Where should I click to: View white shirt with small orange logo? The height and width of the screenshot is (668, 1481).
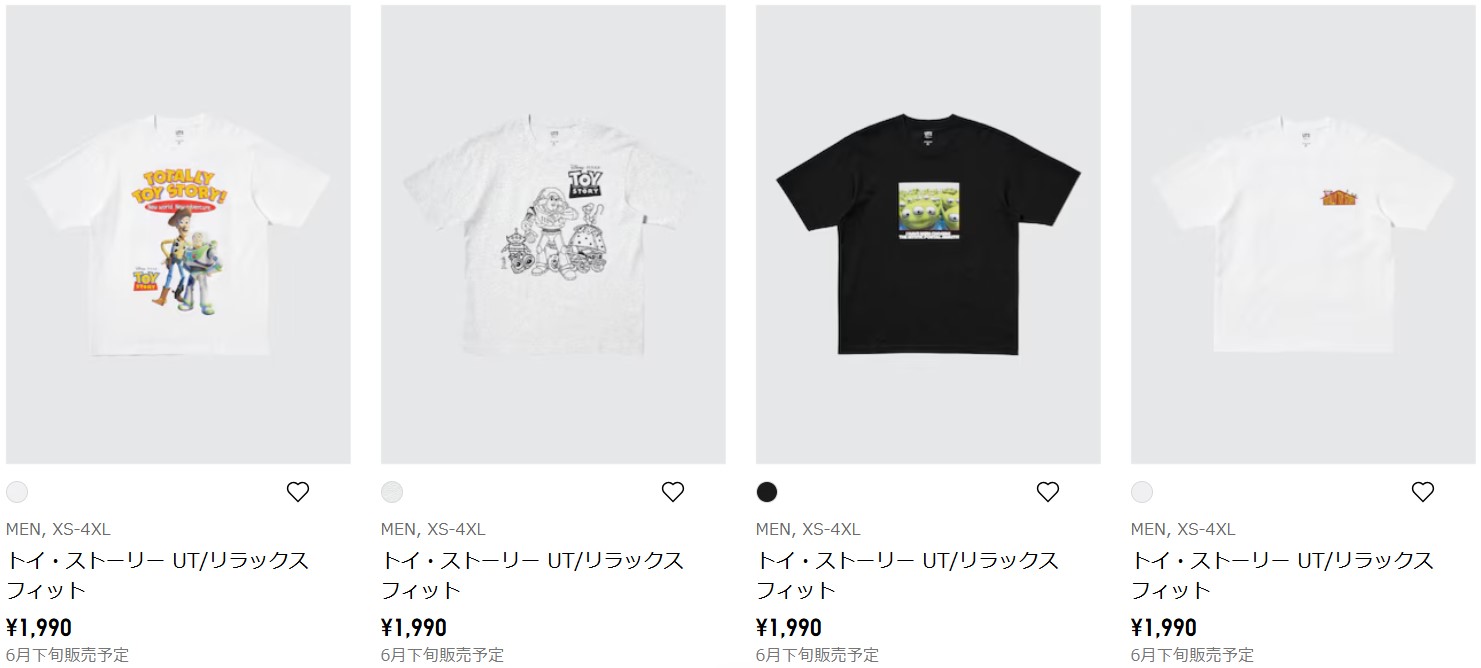click(x=1303, y=234)
